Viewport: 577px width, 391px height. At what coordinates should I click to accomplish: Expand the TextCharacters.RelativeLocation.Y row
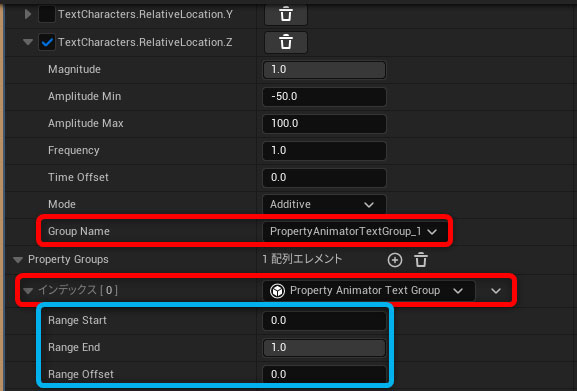tap(28, 14)
